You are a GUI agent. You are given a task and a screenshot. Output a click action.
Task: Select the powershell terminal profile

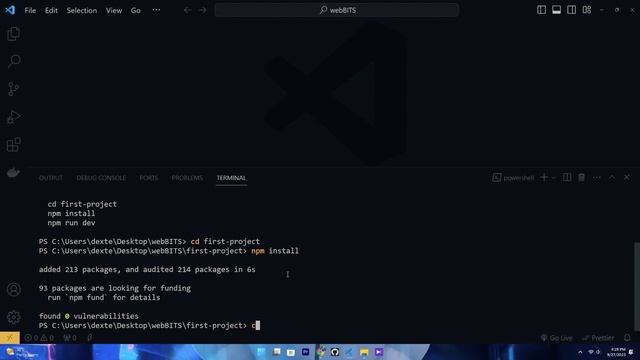click(513, 178)
